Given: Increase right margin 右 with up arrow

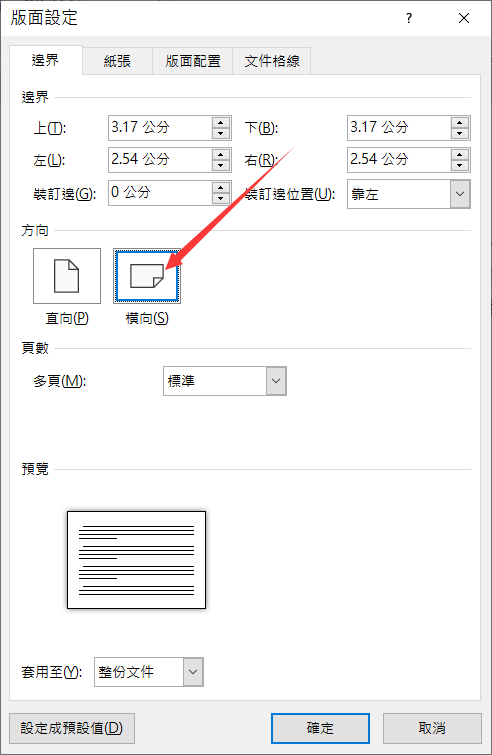Looking at the screenshot, I should pos(460,155).
